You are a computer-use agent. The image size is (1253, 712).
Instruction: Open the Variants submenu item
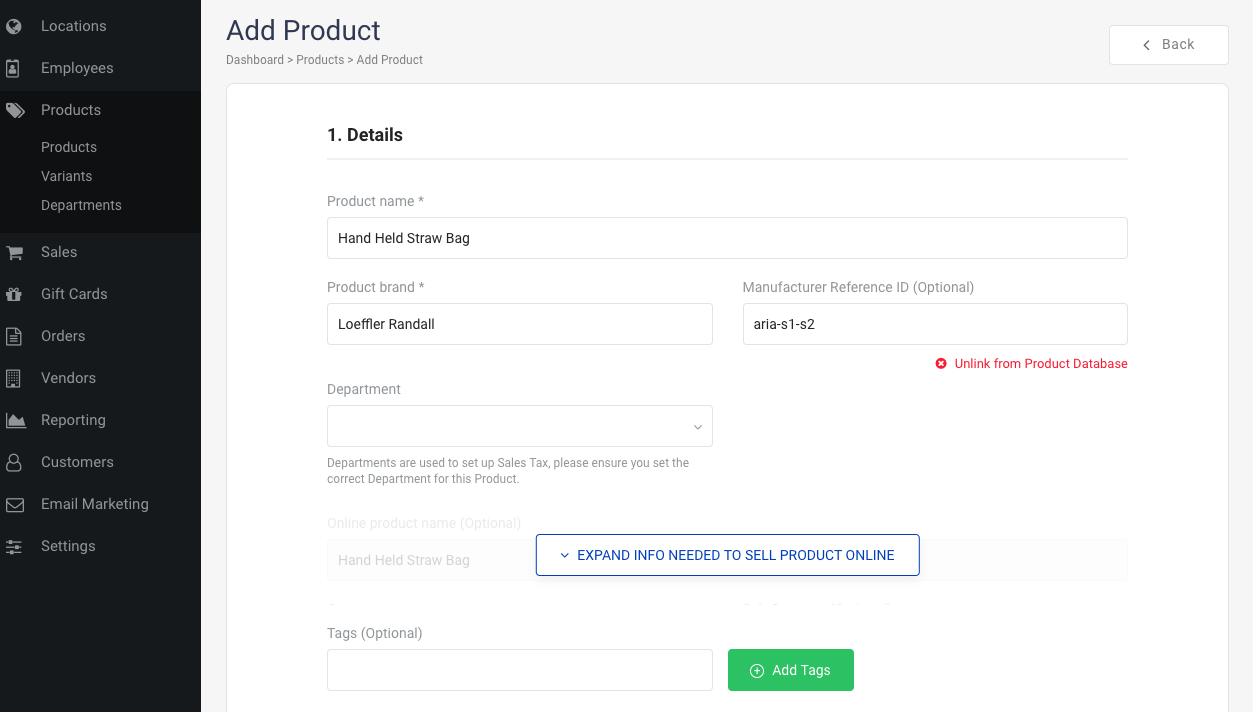click(66, 176)
